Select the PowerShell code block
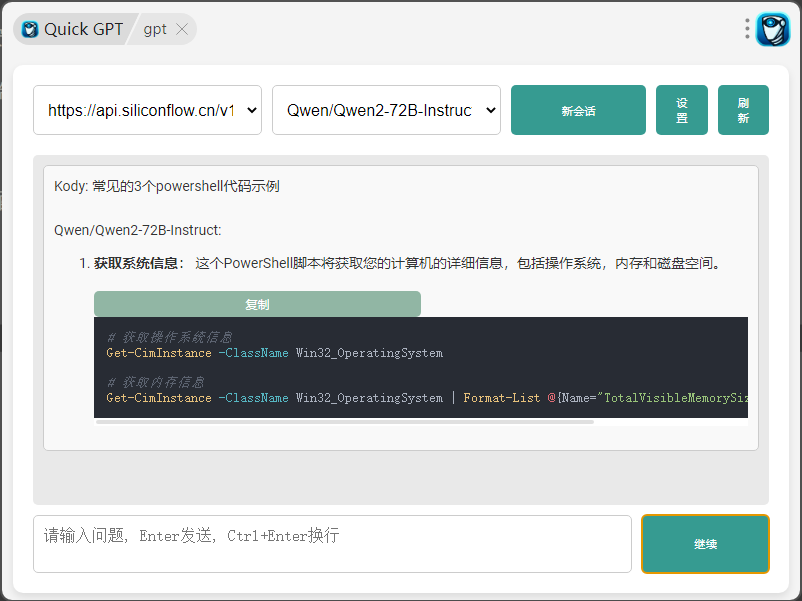Viewport: 802px width, 601px height. [420, 368]
